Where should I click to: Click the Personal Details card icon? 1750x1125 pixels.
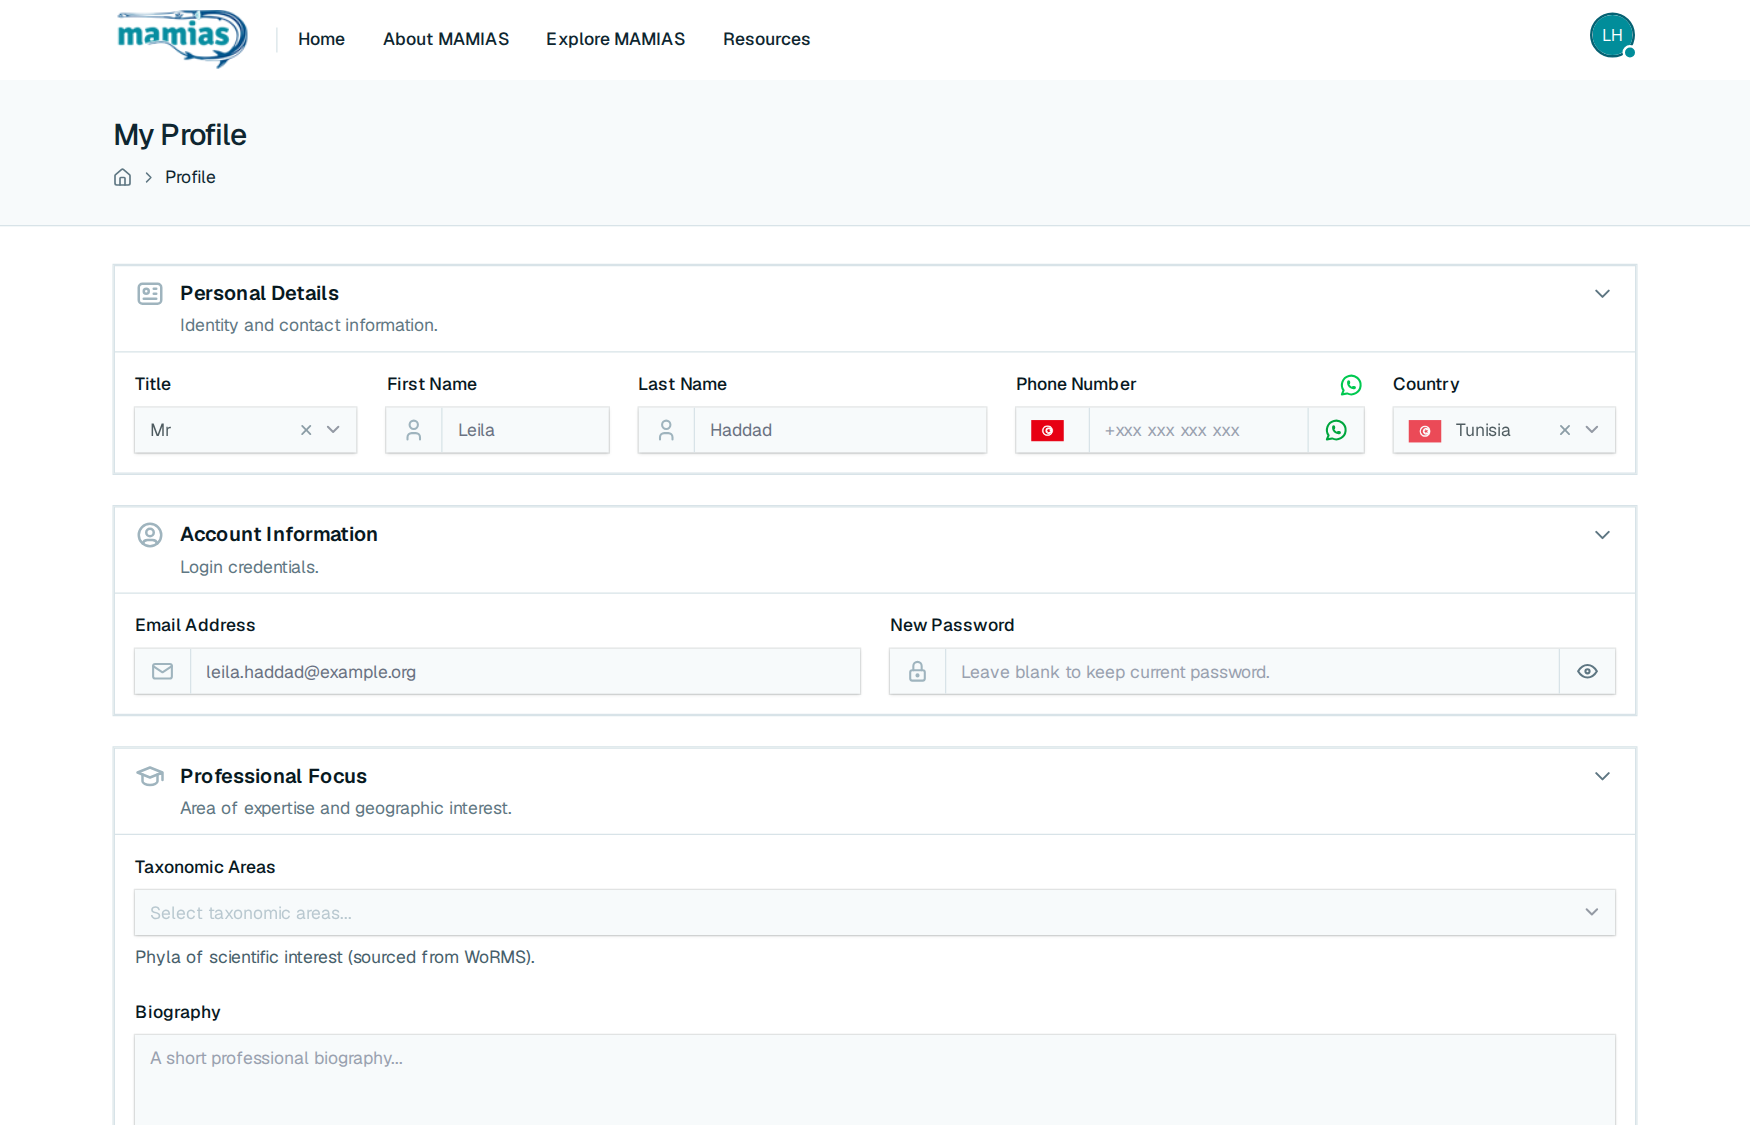[150, 294]
